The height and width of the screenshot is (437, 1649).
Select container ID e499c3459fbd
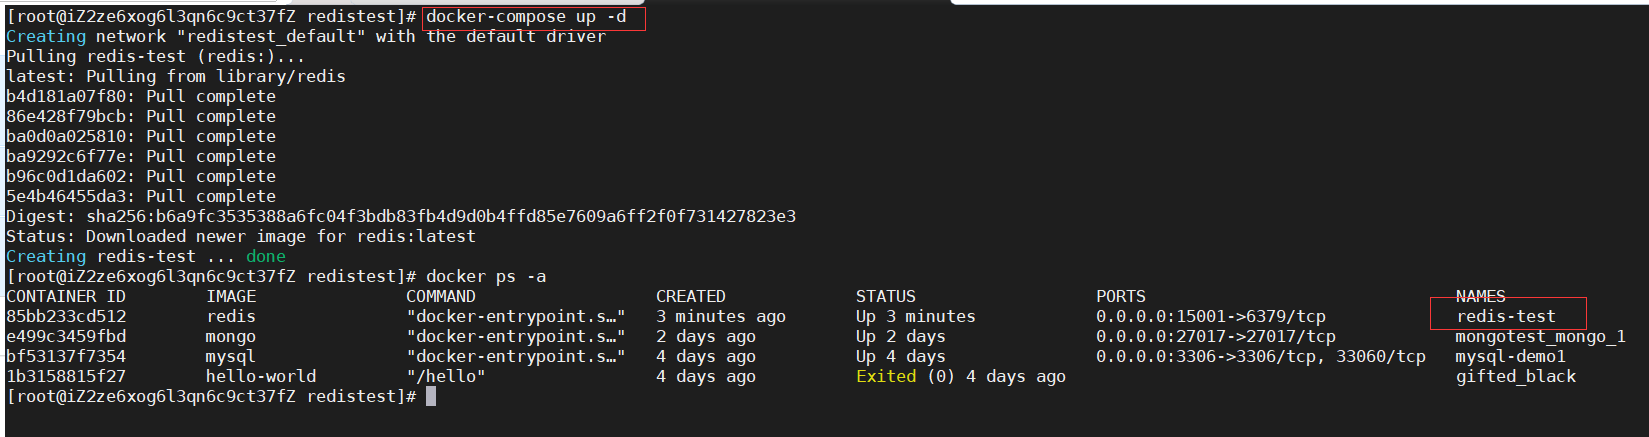(x=66, y=336)
